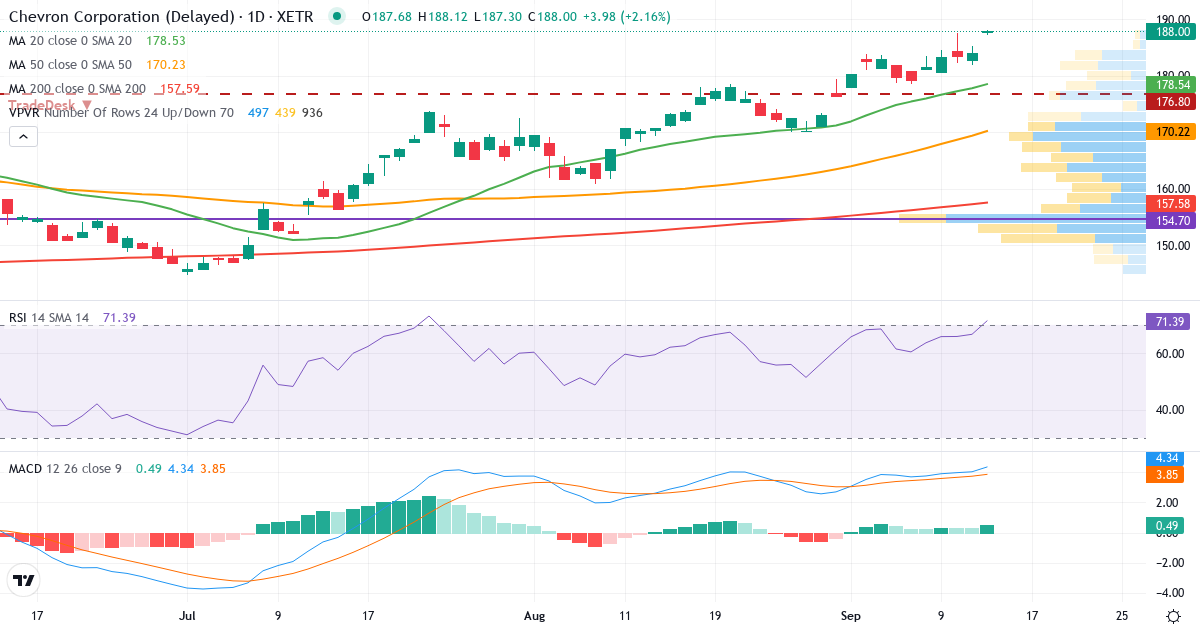Click the 178.54 green MA price label
This screenshot has width=1200, height=630.
click(x=1171, y=87)
